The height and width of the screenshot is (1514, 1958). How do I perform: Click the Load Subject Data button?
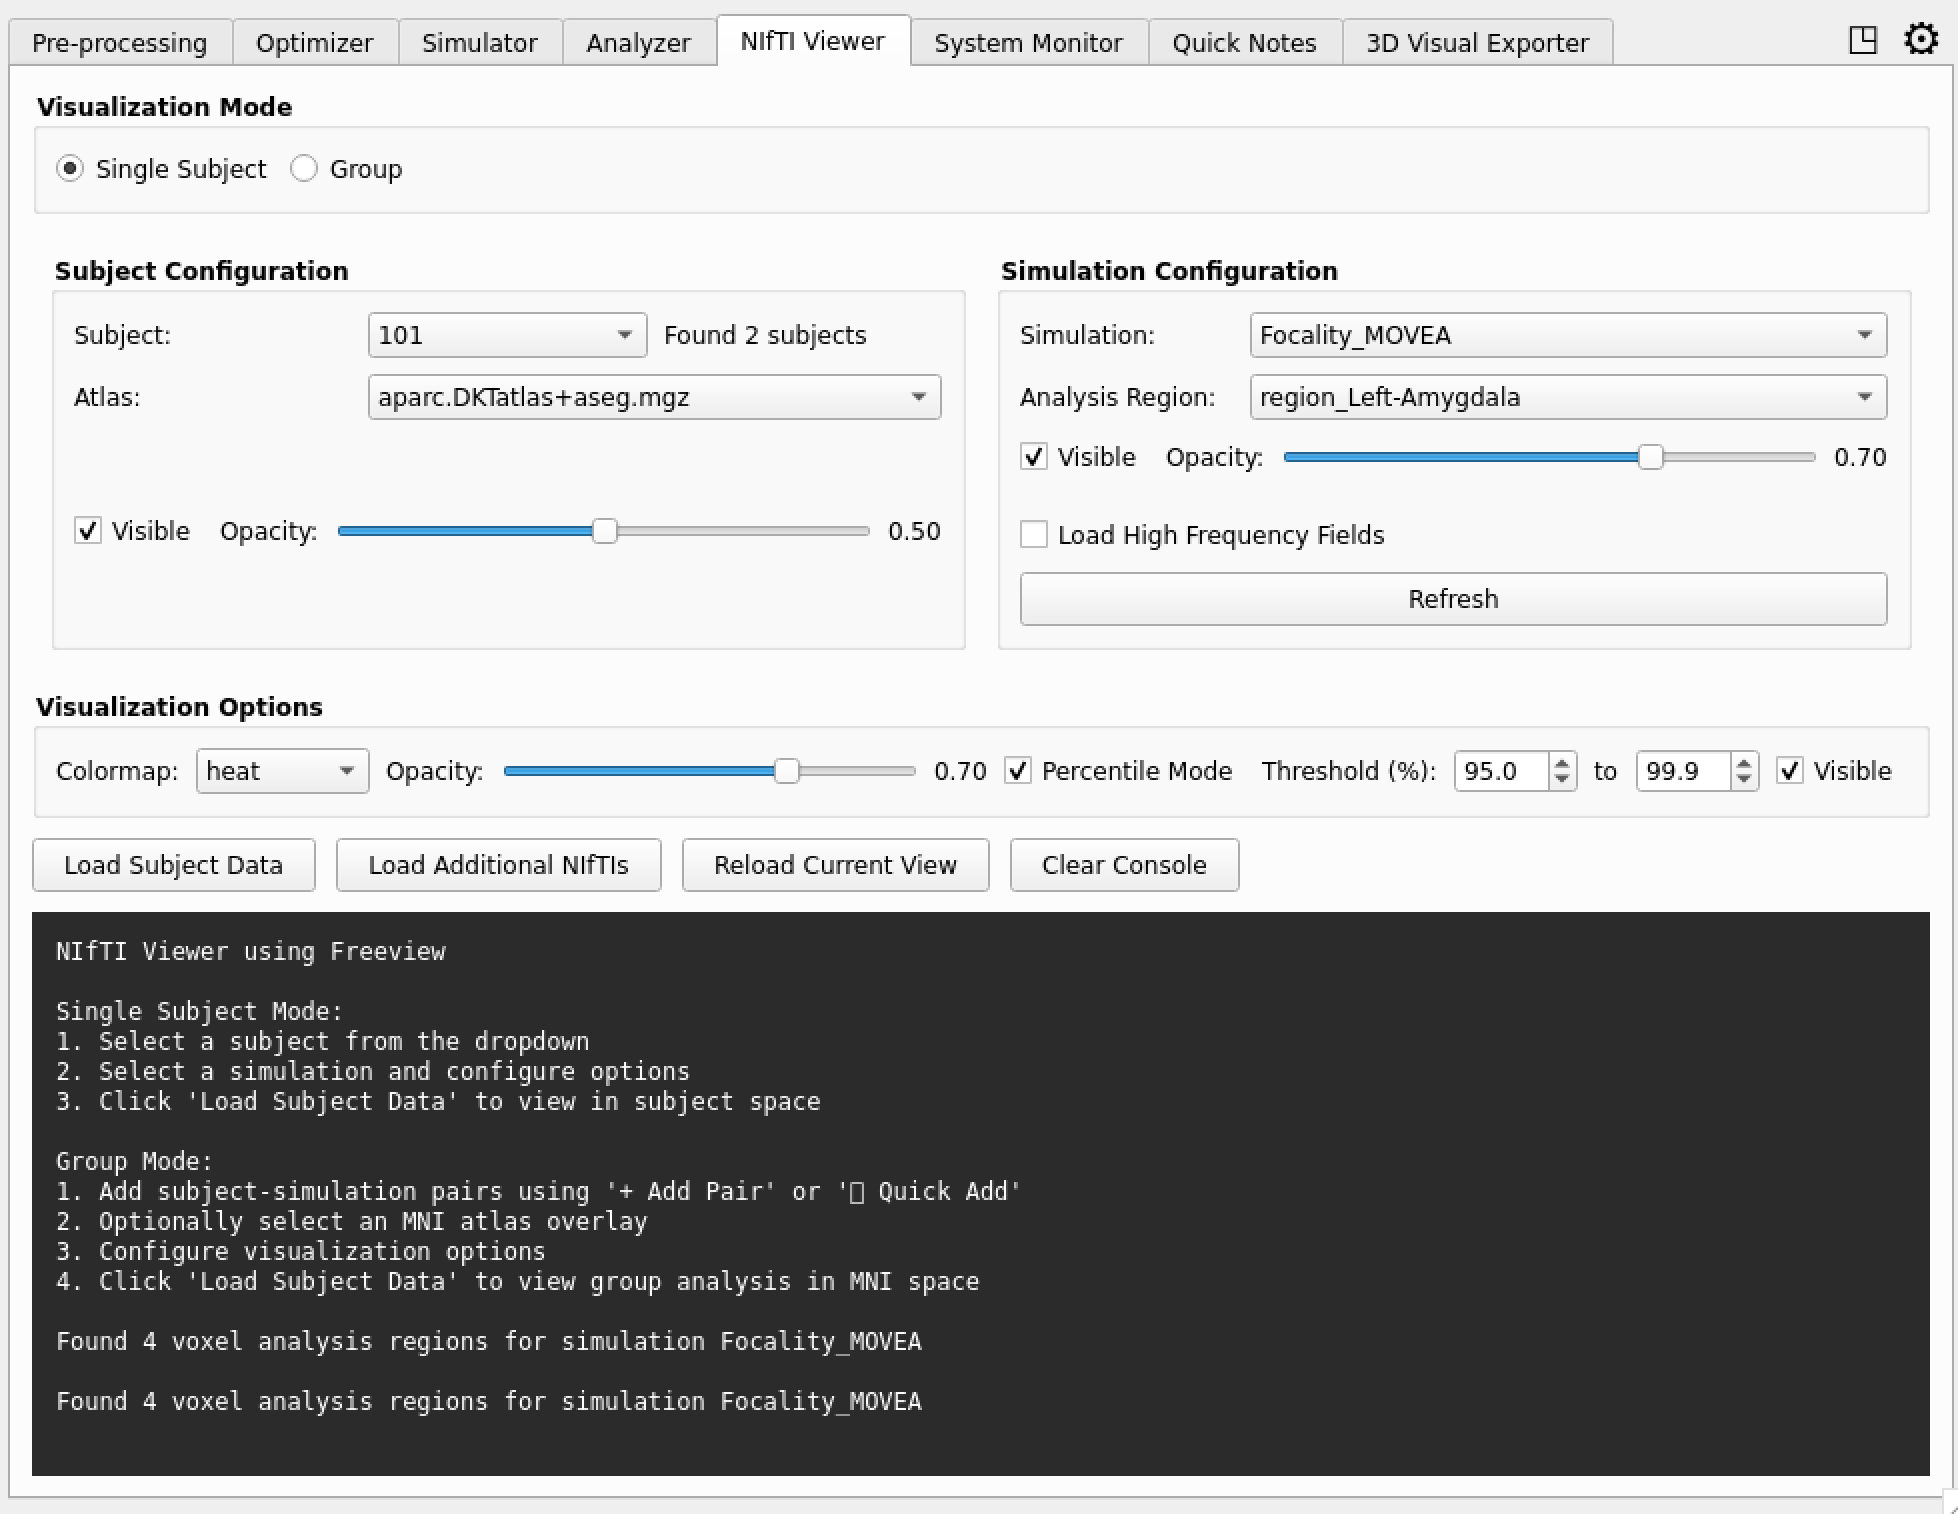click(173, 865)
